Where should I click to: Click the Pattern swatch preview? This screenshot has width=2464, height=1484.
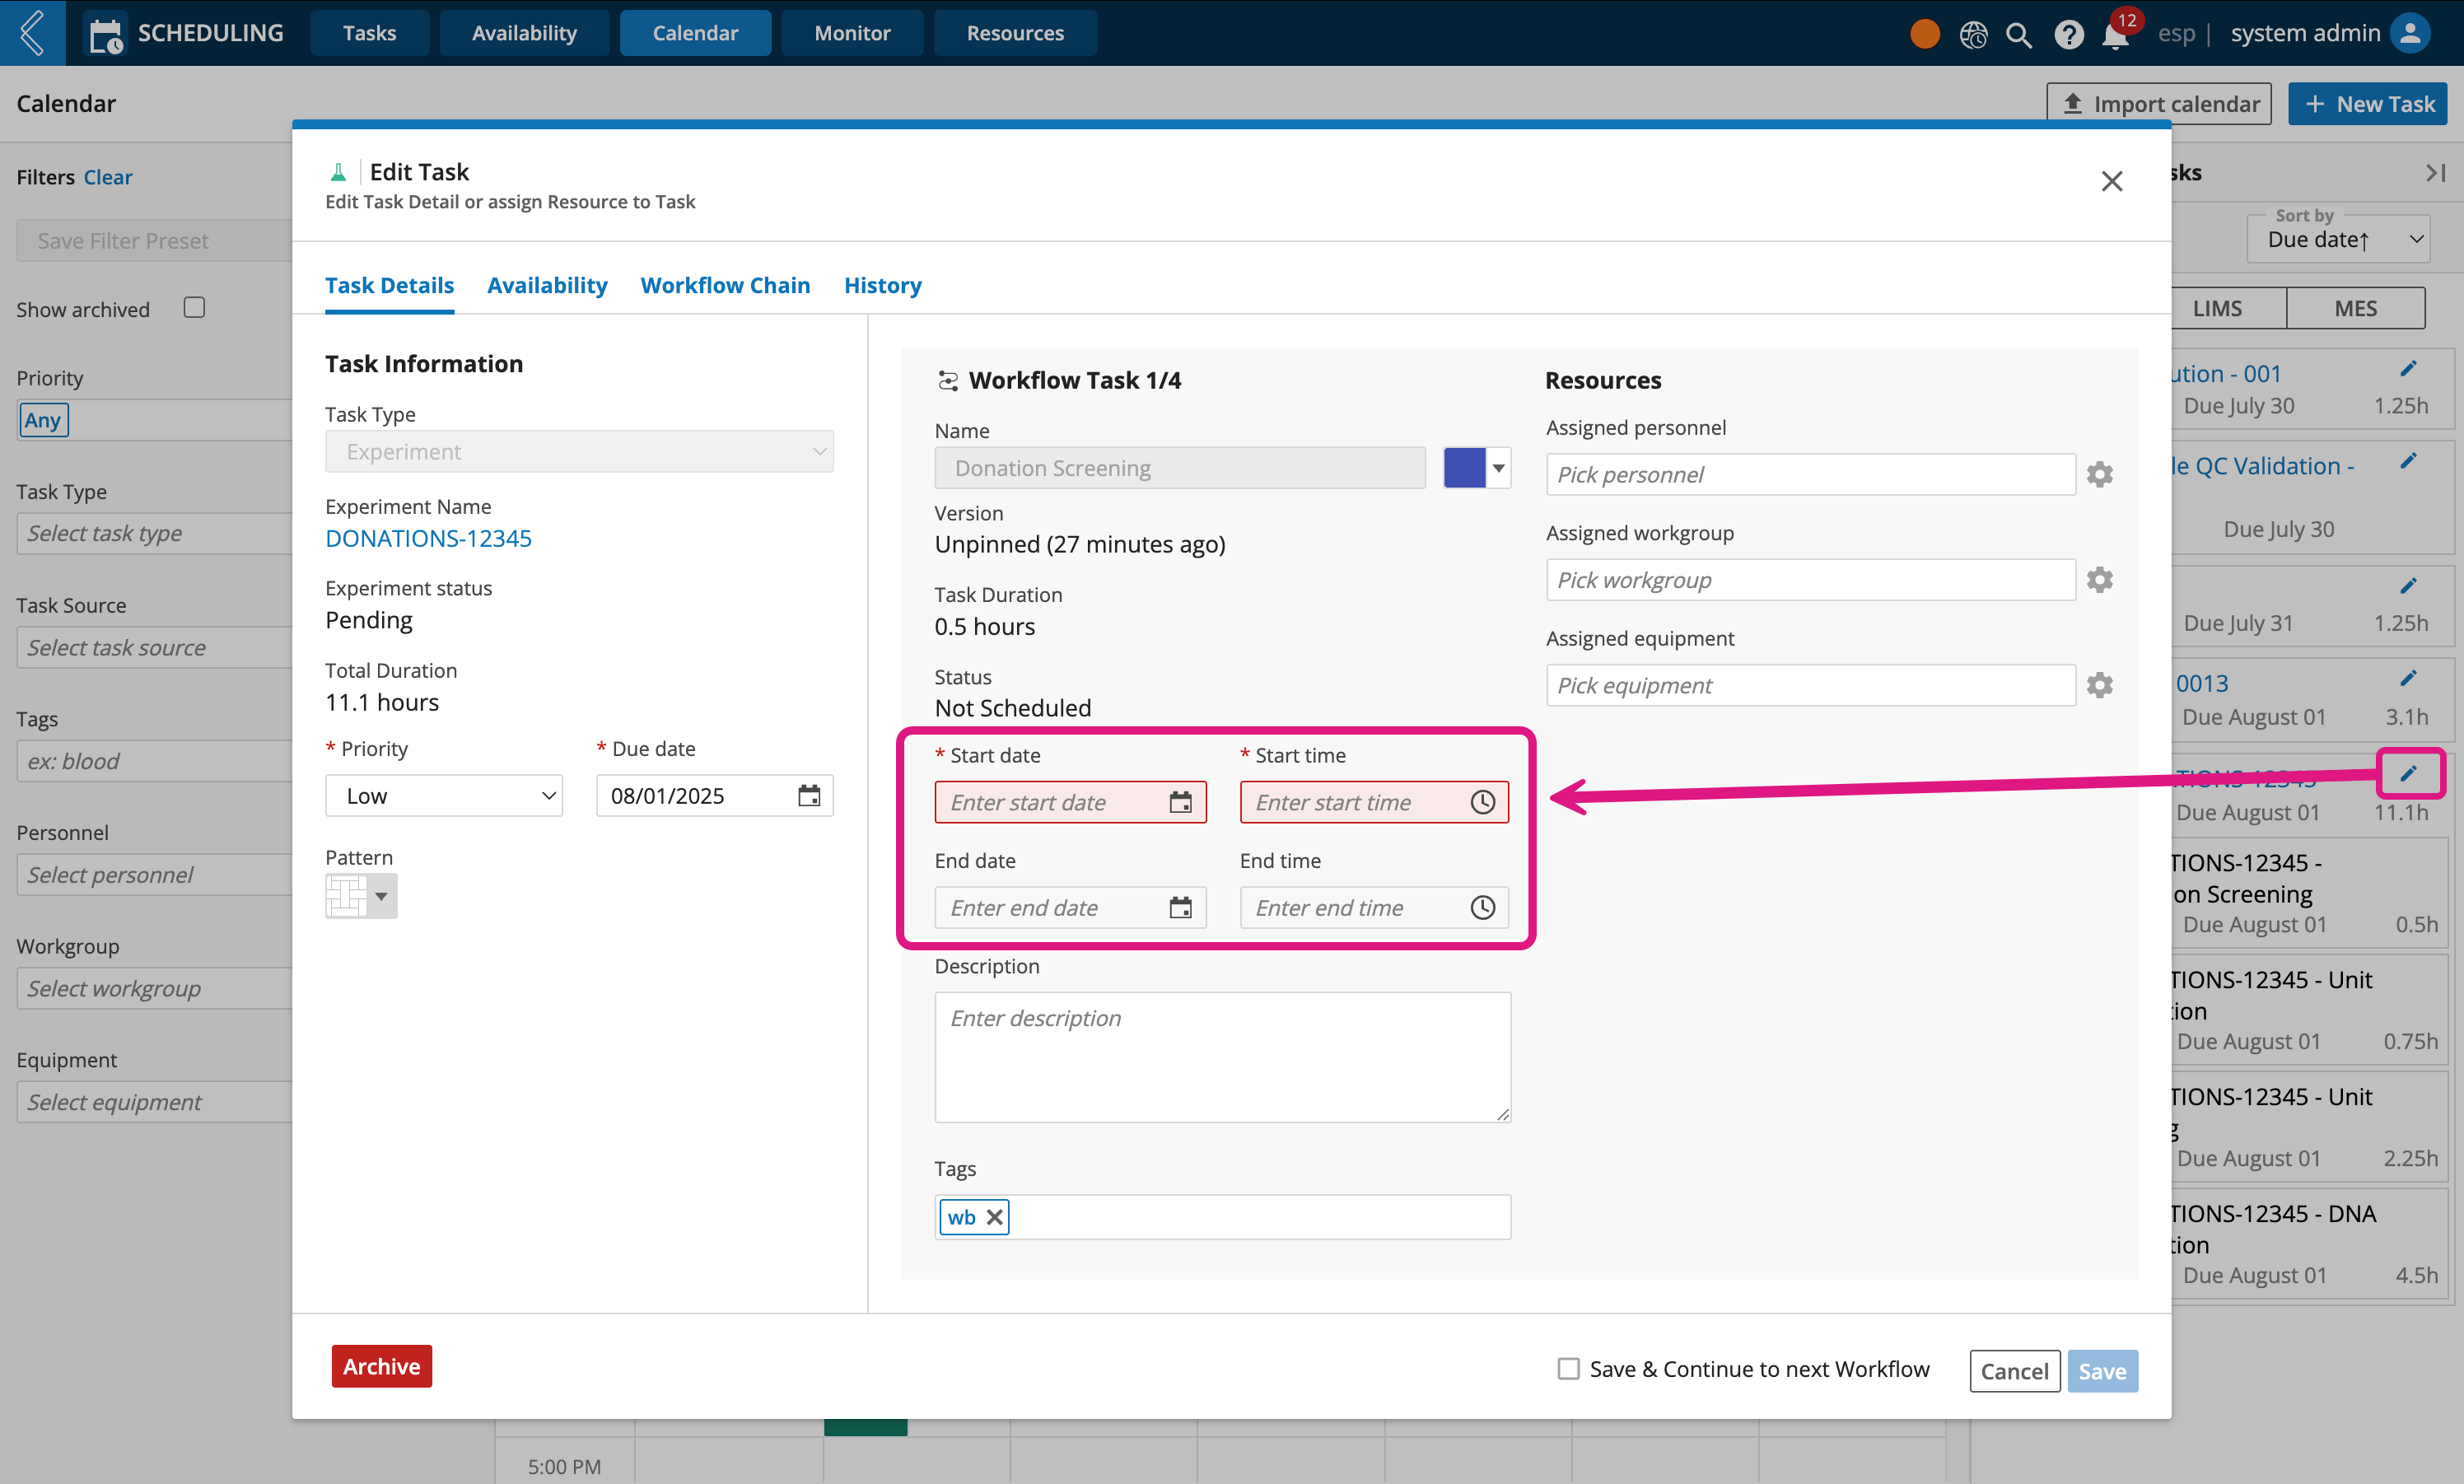(346, 896)
